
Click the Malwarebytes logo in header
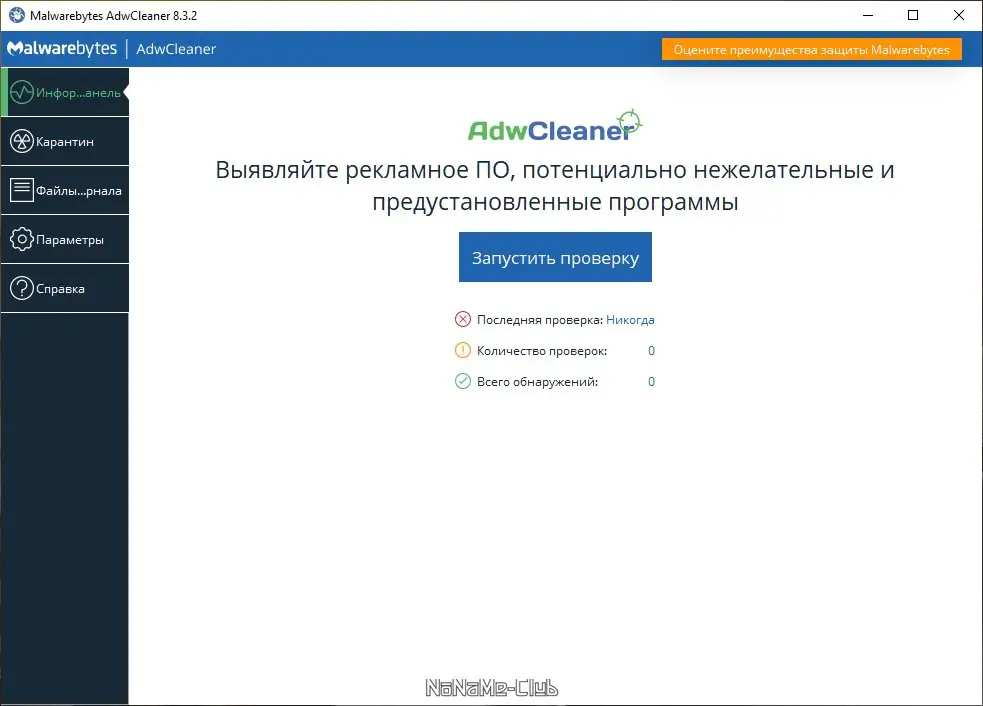pos(62,48)
